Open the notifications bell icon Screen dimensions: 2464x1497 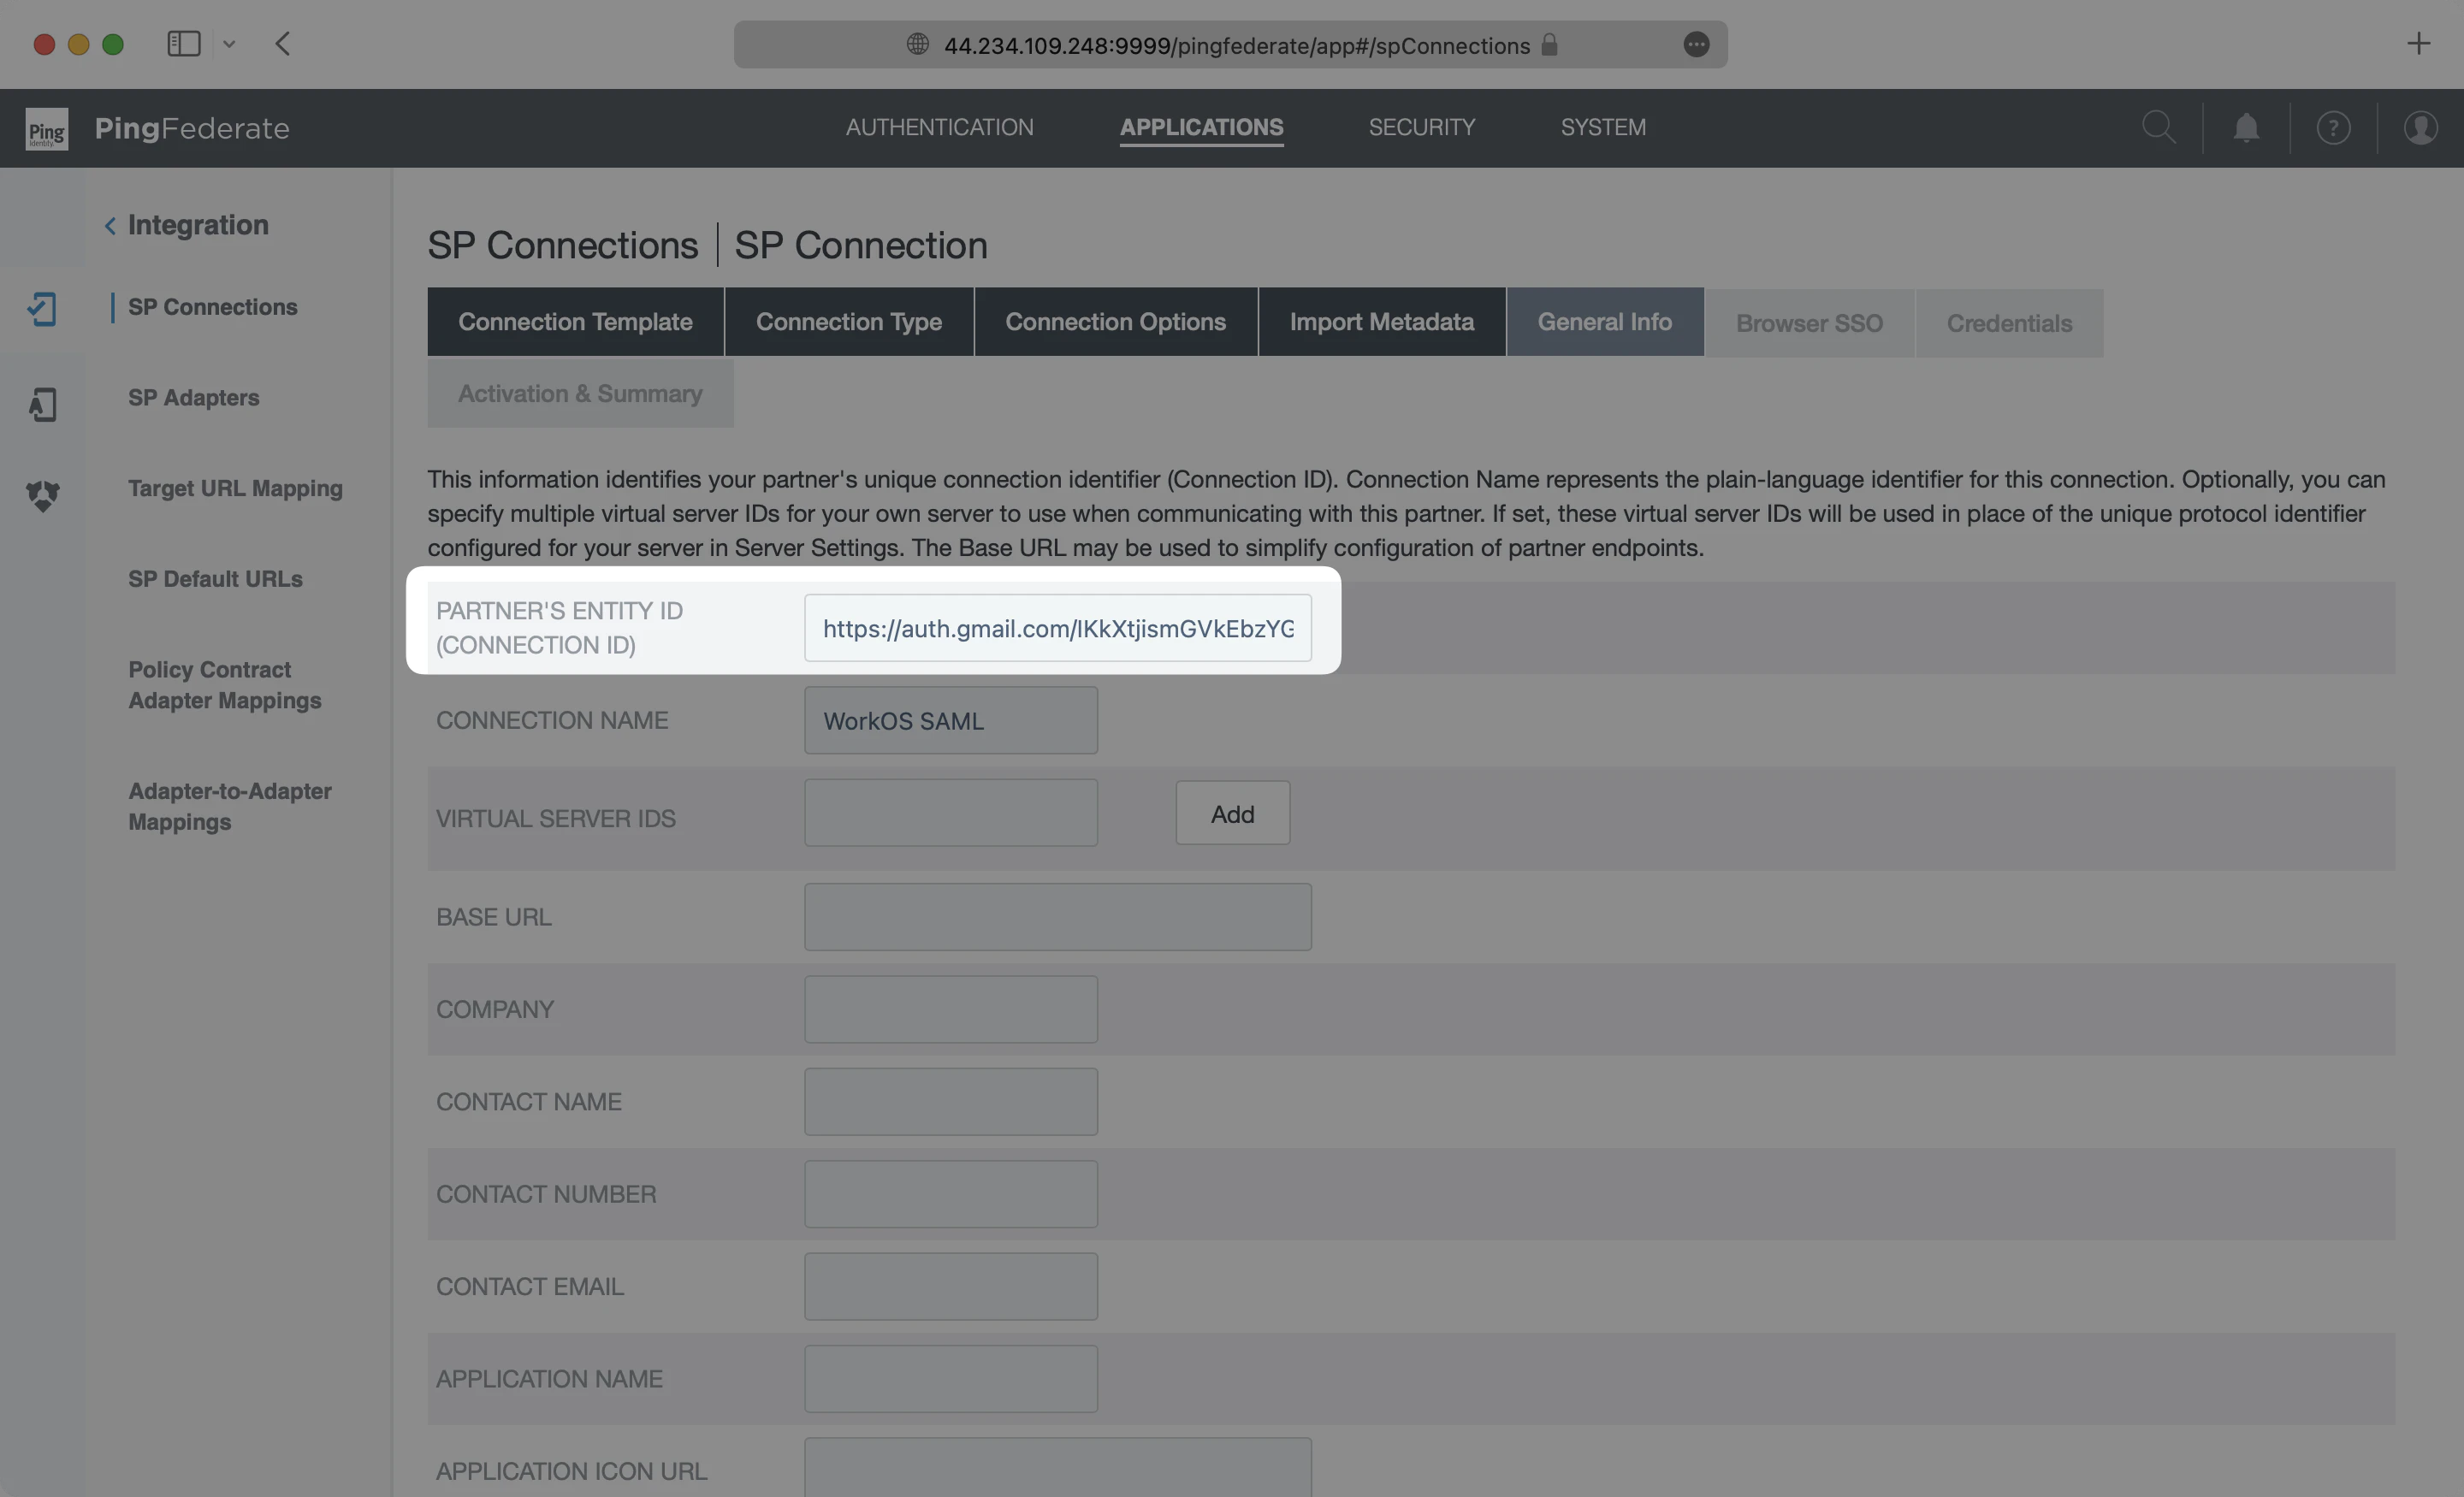tap(2246, 127)
